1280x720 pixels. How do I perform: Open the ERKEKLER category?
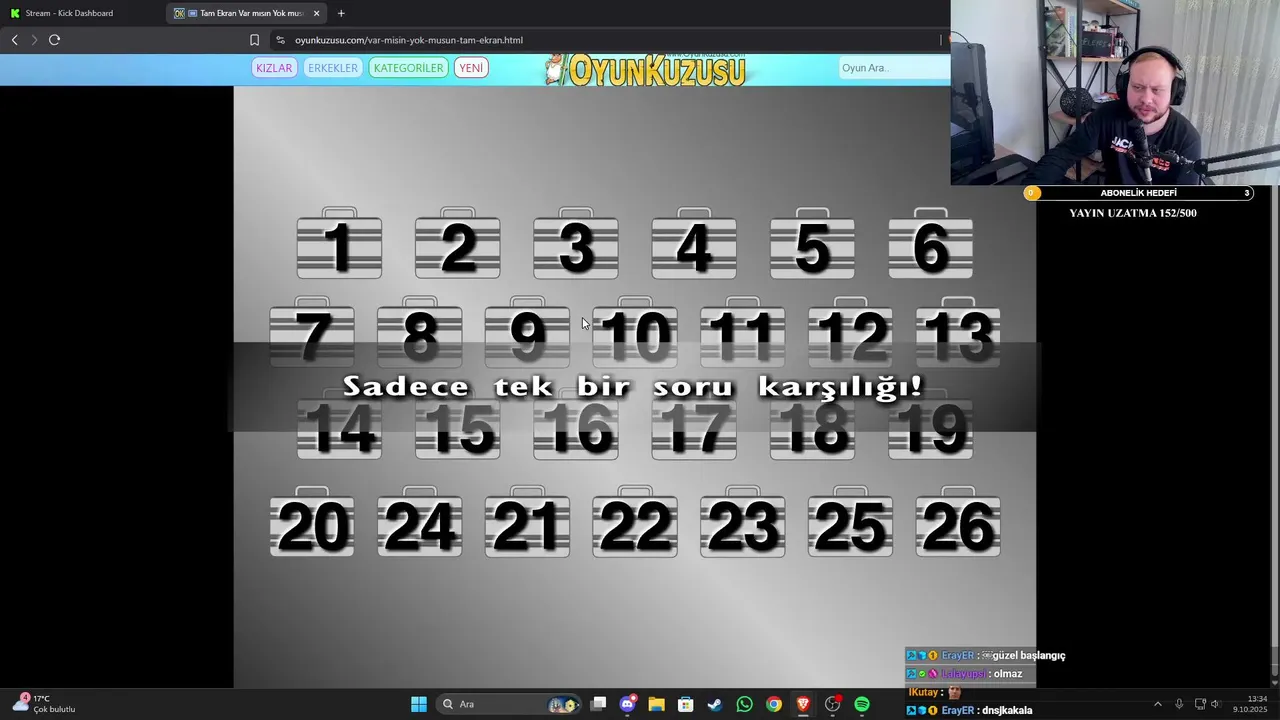[x=332, y=68]
